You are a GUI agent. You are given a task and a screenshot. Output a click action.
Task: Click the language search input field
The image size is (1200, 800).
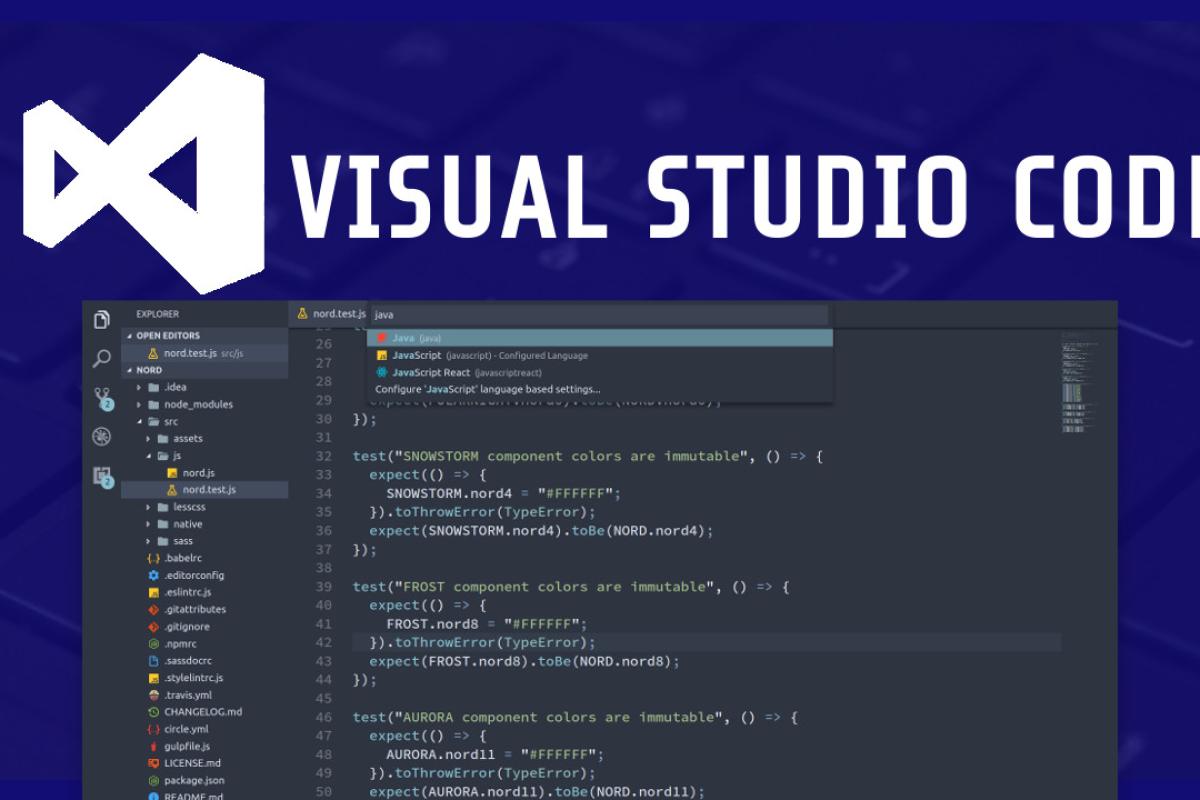(x=598, y=315)
